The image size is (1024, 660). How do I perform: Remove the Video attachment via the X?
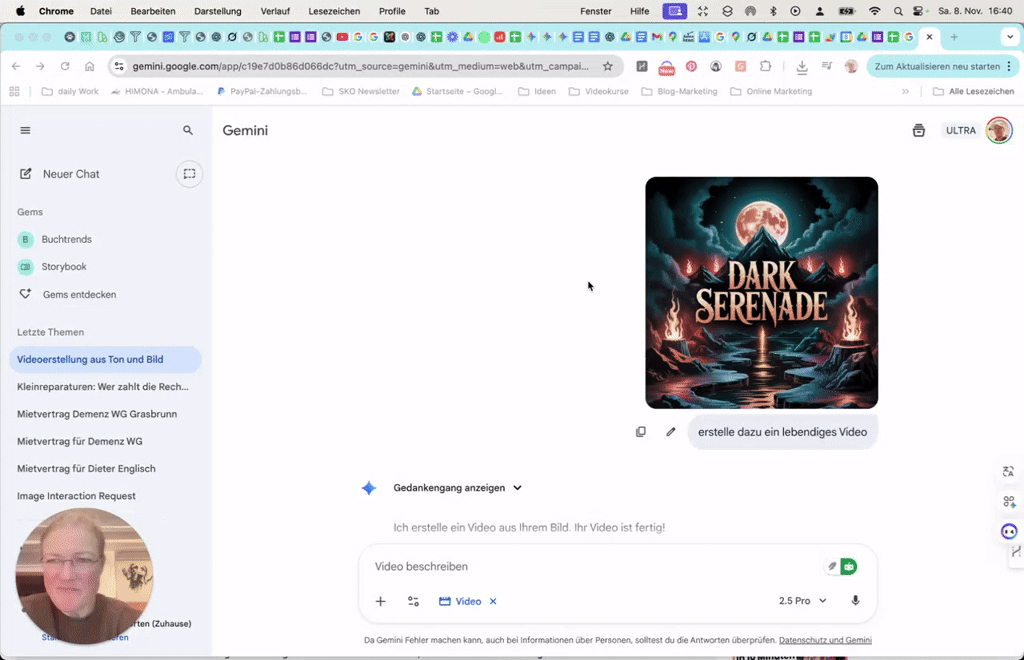coord(492,601)
